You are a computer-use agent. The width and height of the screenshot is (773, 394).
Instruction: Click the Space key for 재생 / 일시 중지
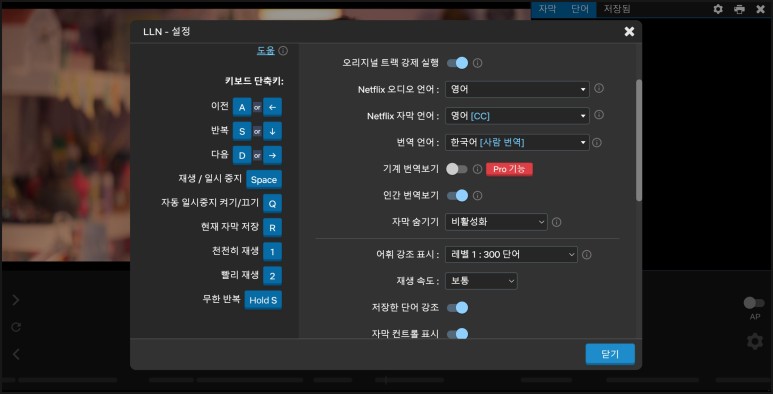[x=264, y=179]
